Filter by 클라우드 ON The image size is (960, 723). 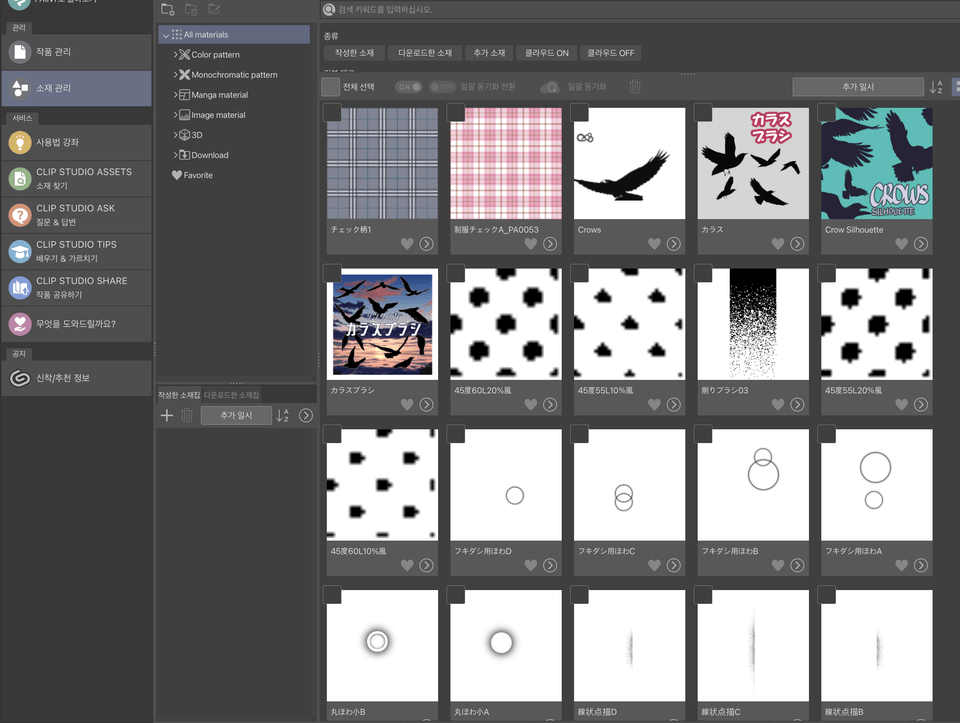547,53
